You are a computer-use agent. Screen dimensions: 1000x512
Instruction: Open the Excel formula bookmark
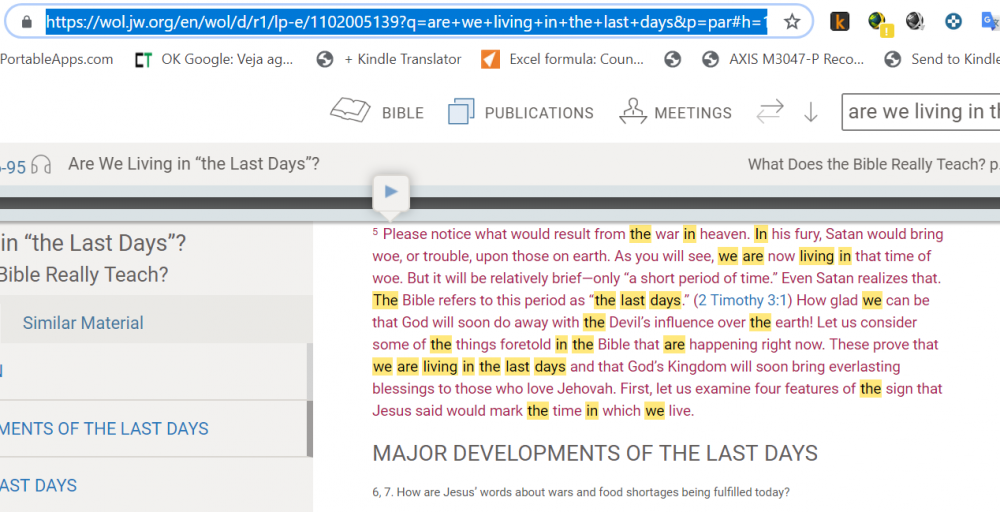coord(563,59)
